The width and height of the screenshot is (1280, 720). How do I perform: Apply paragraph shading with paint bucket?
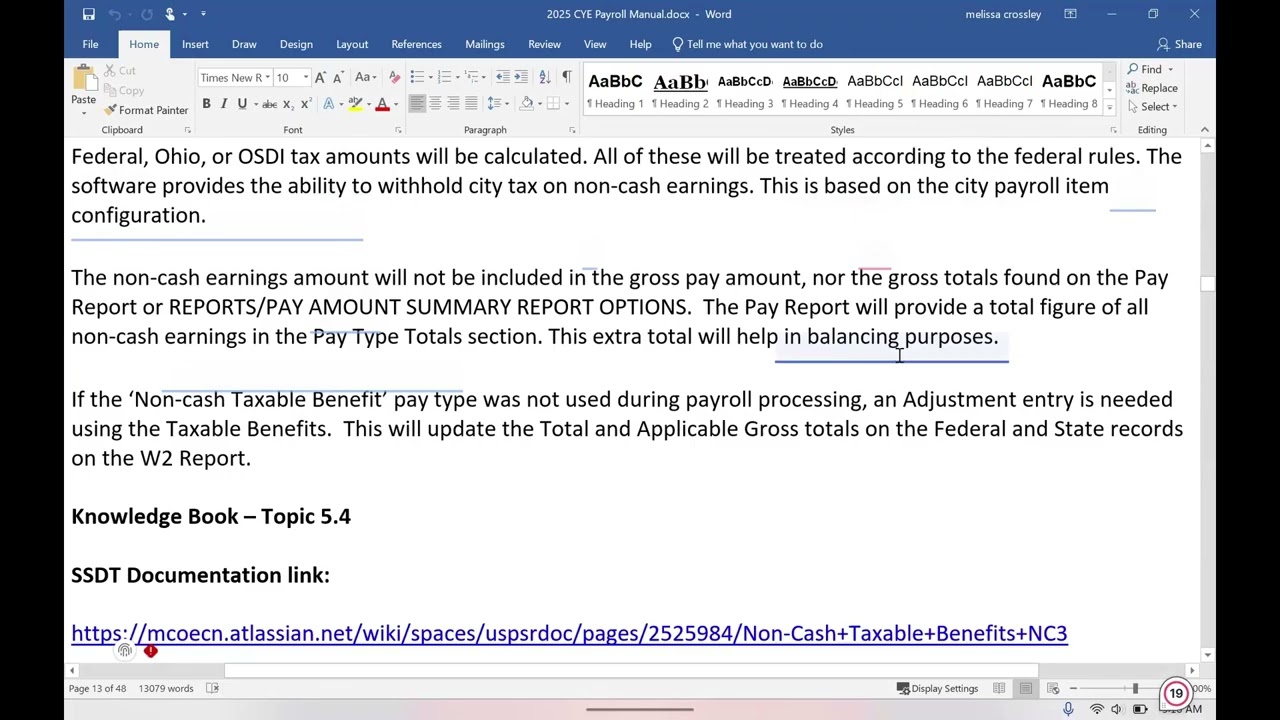click(x=526, y=104)
